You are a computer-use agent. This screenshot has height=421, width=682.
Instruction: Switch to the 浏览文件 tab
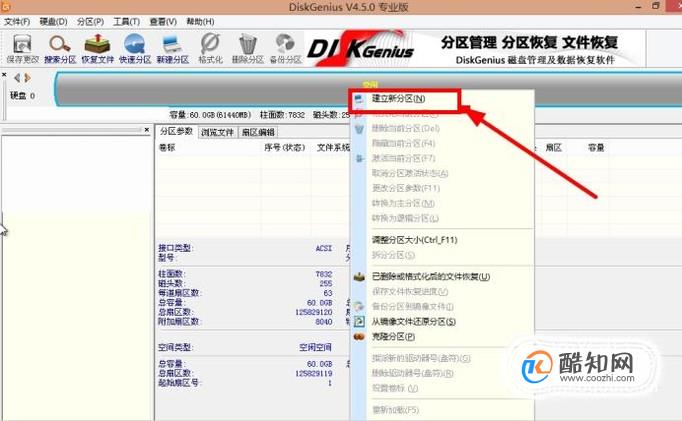click(x=217, y=132)
